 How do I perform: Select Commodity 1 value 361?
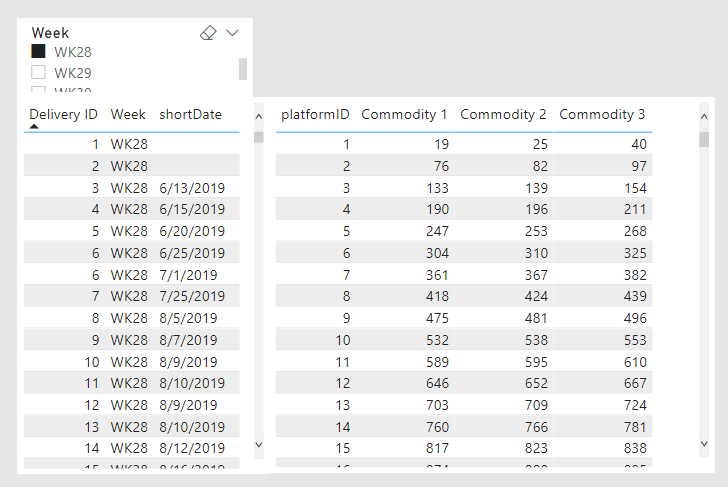pyautogui.click(x=438, y=275)
